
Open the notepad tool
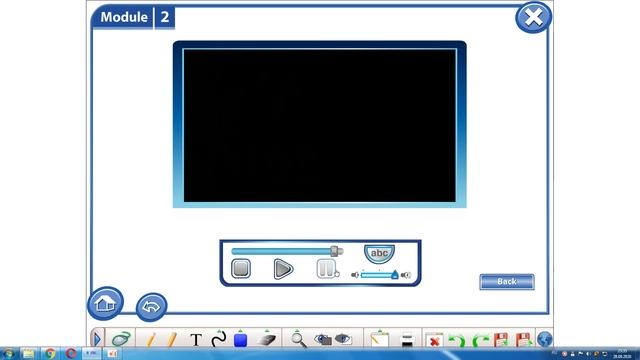coord(380,339)
